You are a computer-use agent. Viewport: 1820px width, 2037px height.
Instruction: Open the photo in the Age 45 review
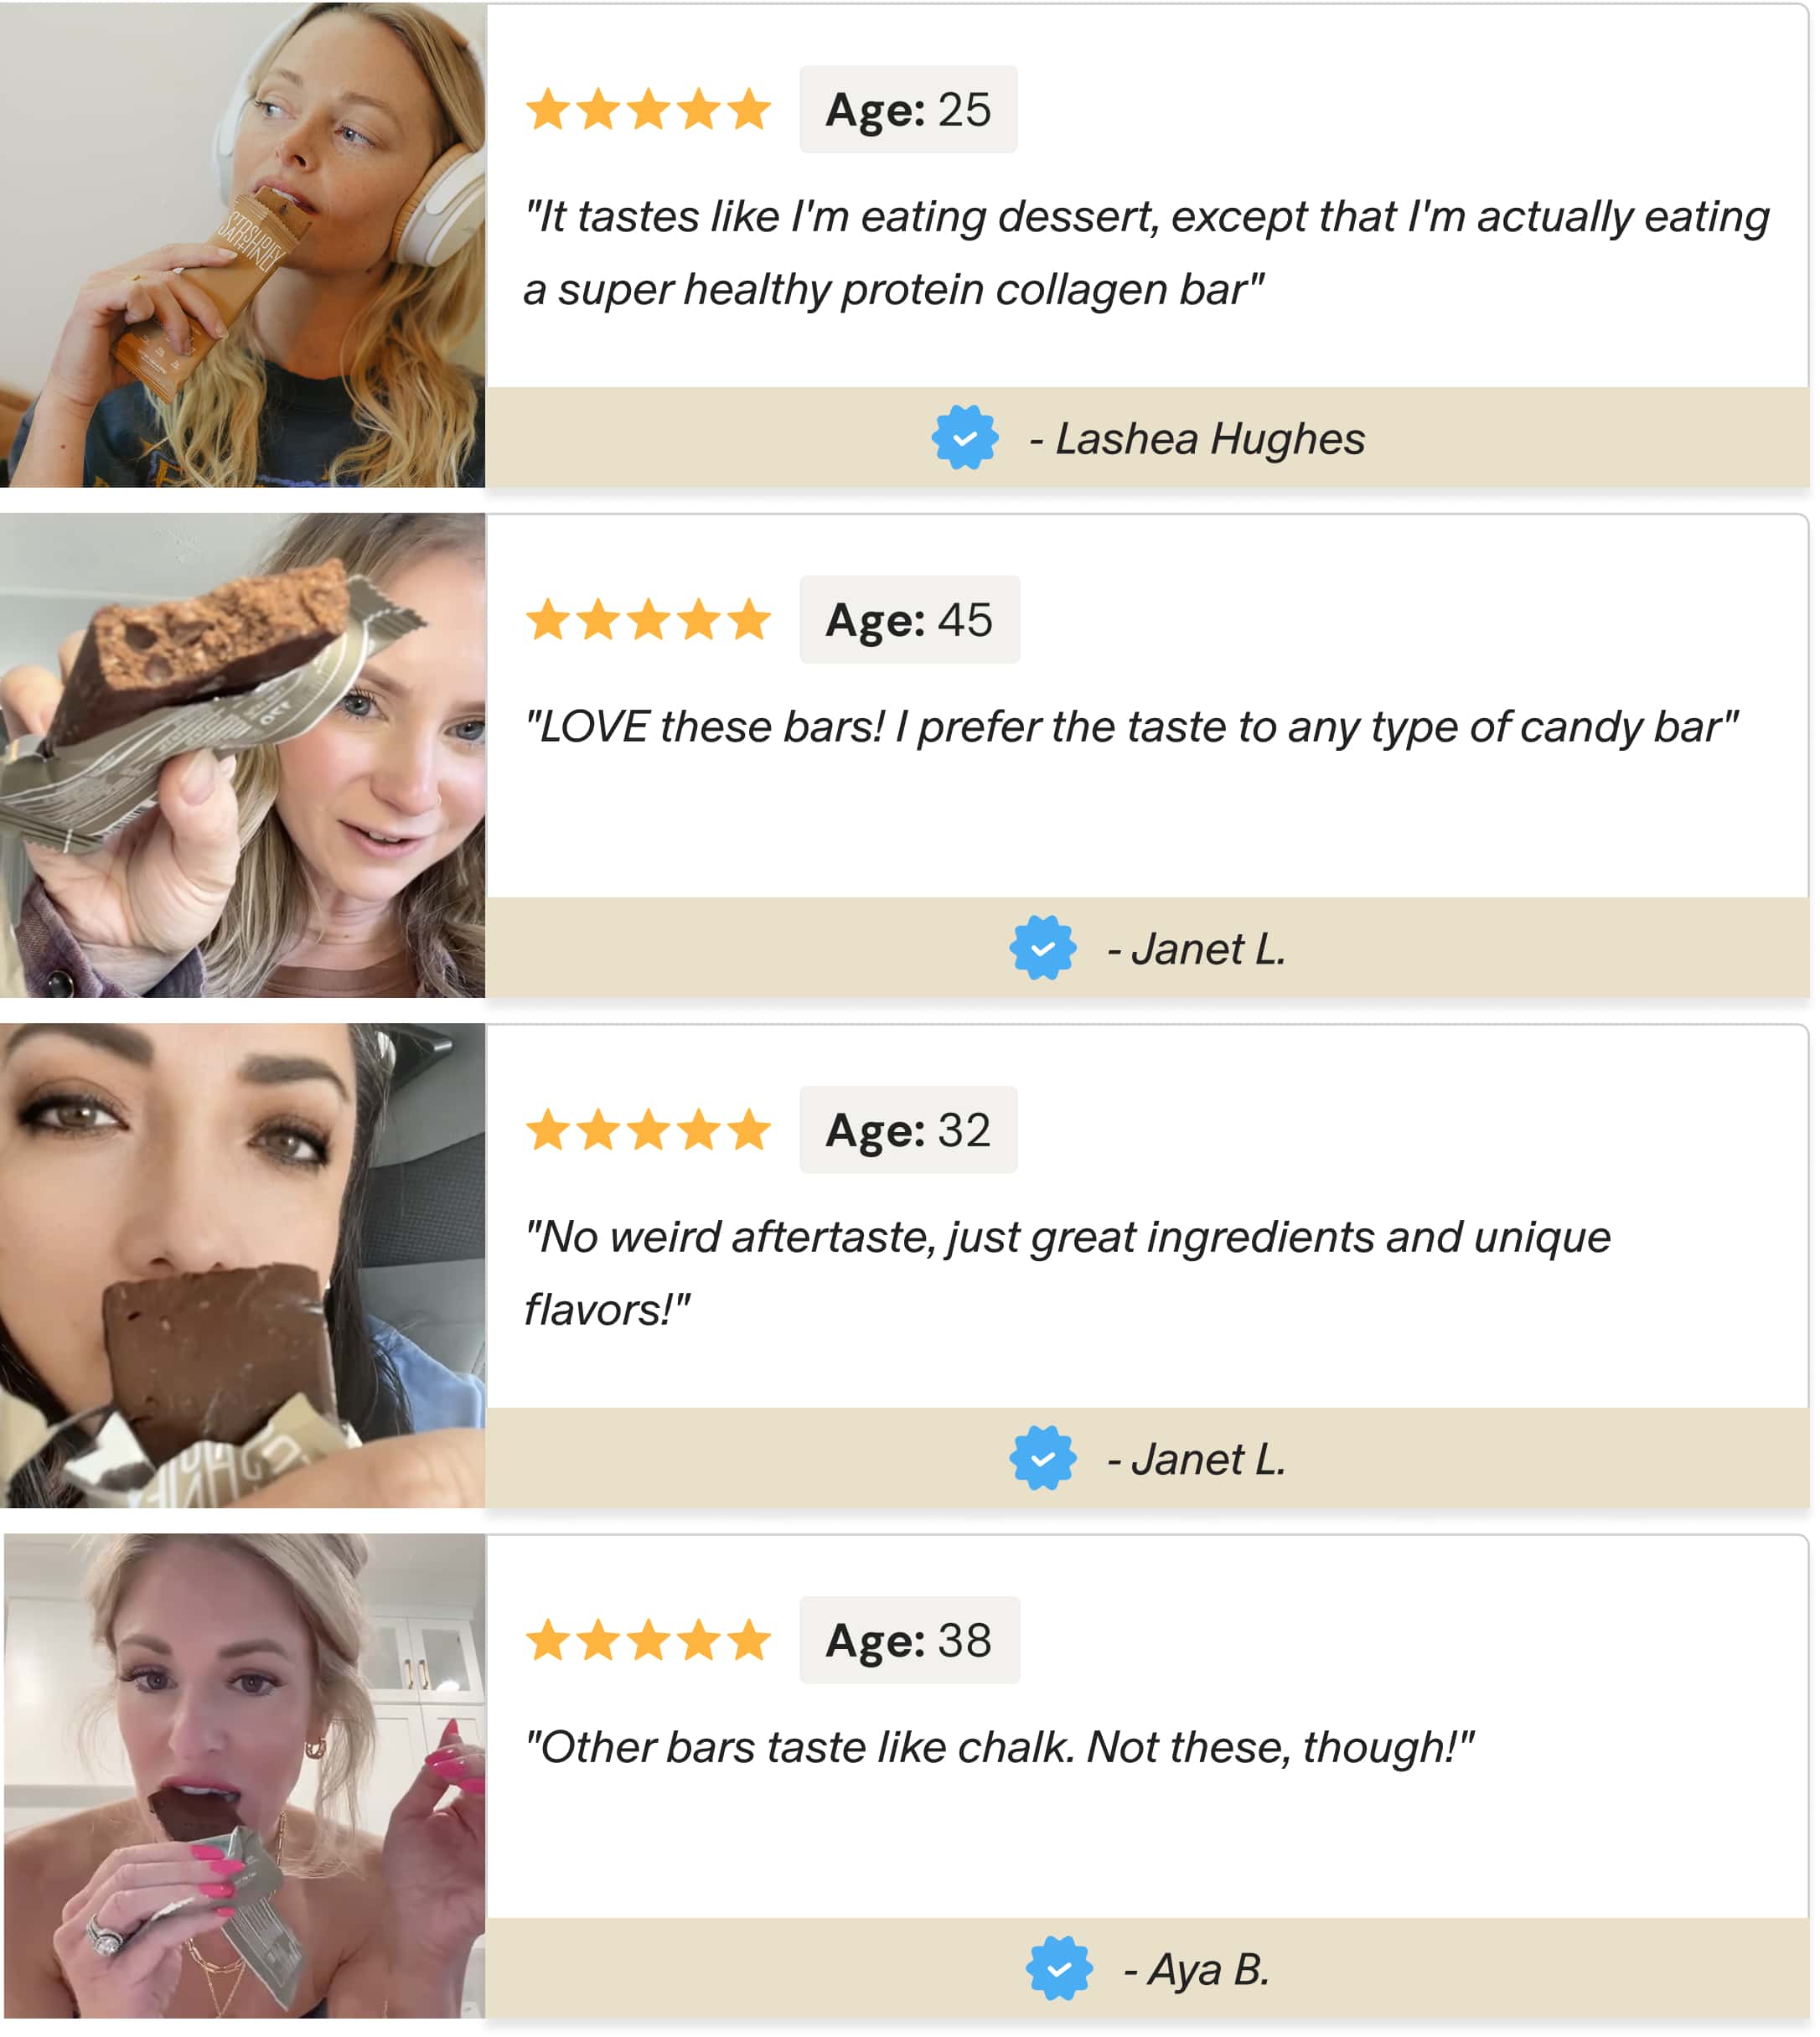tap(243, 755)
